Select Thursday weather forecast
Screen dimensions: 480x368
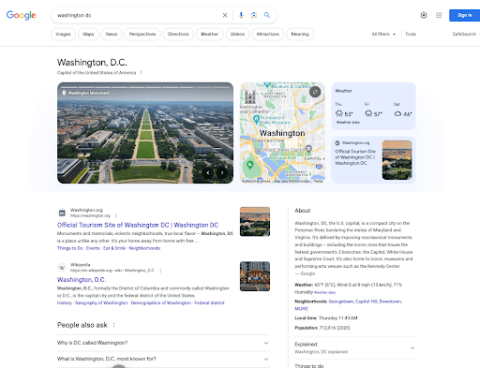click(x=344, y=111)
